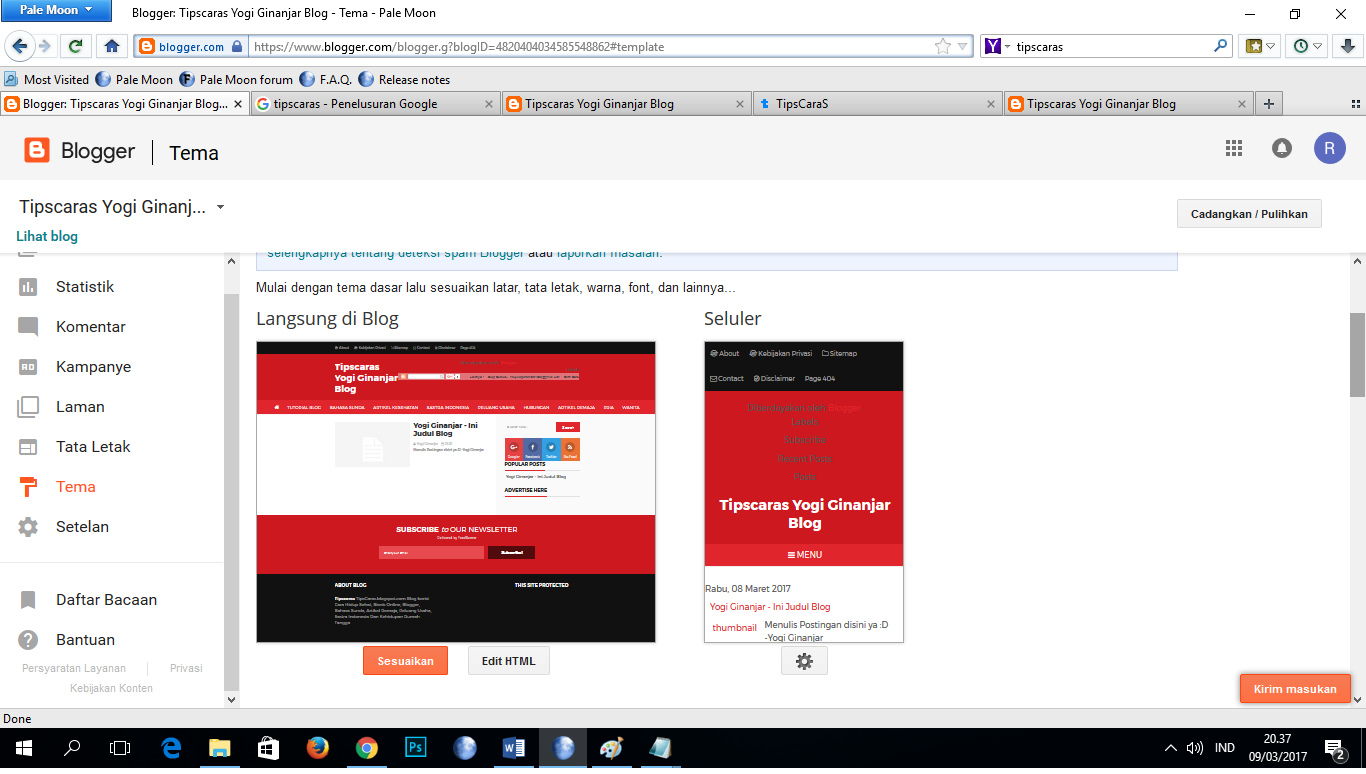Image resolution: width=1366 pixels, height=774 pixels.
Task: Open Word from the taskbar
Action: coord(514,747)
